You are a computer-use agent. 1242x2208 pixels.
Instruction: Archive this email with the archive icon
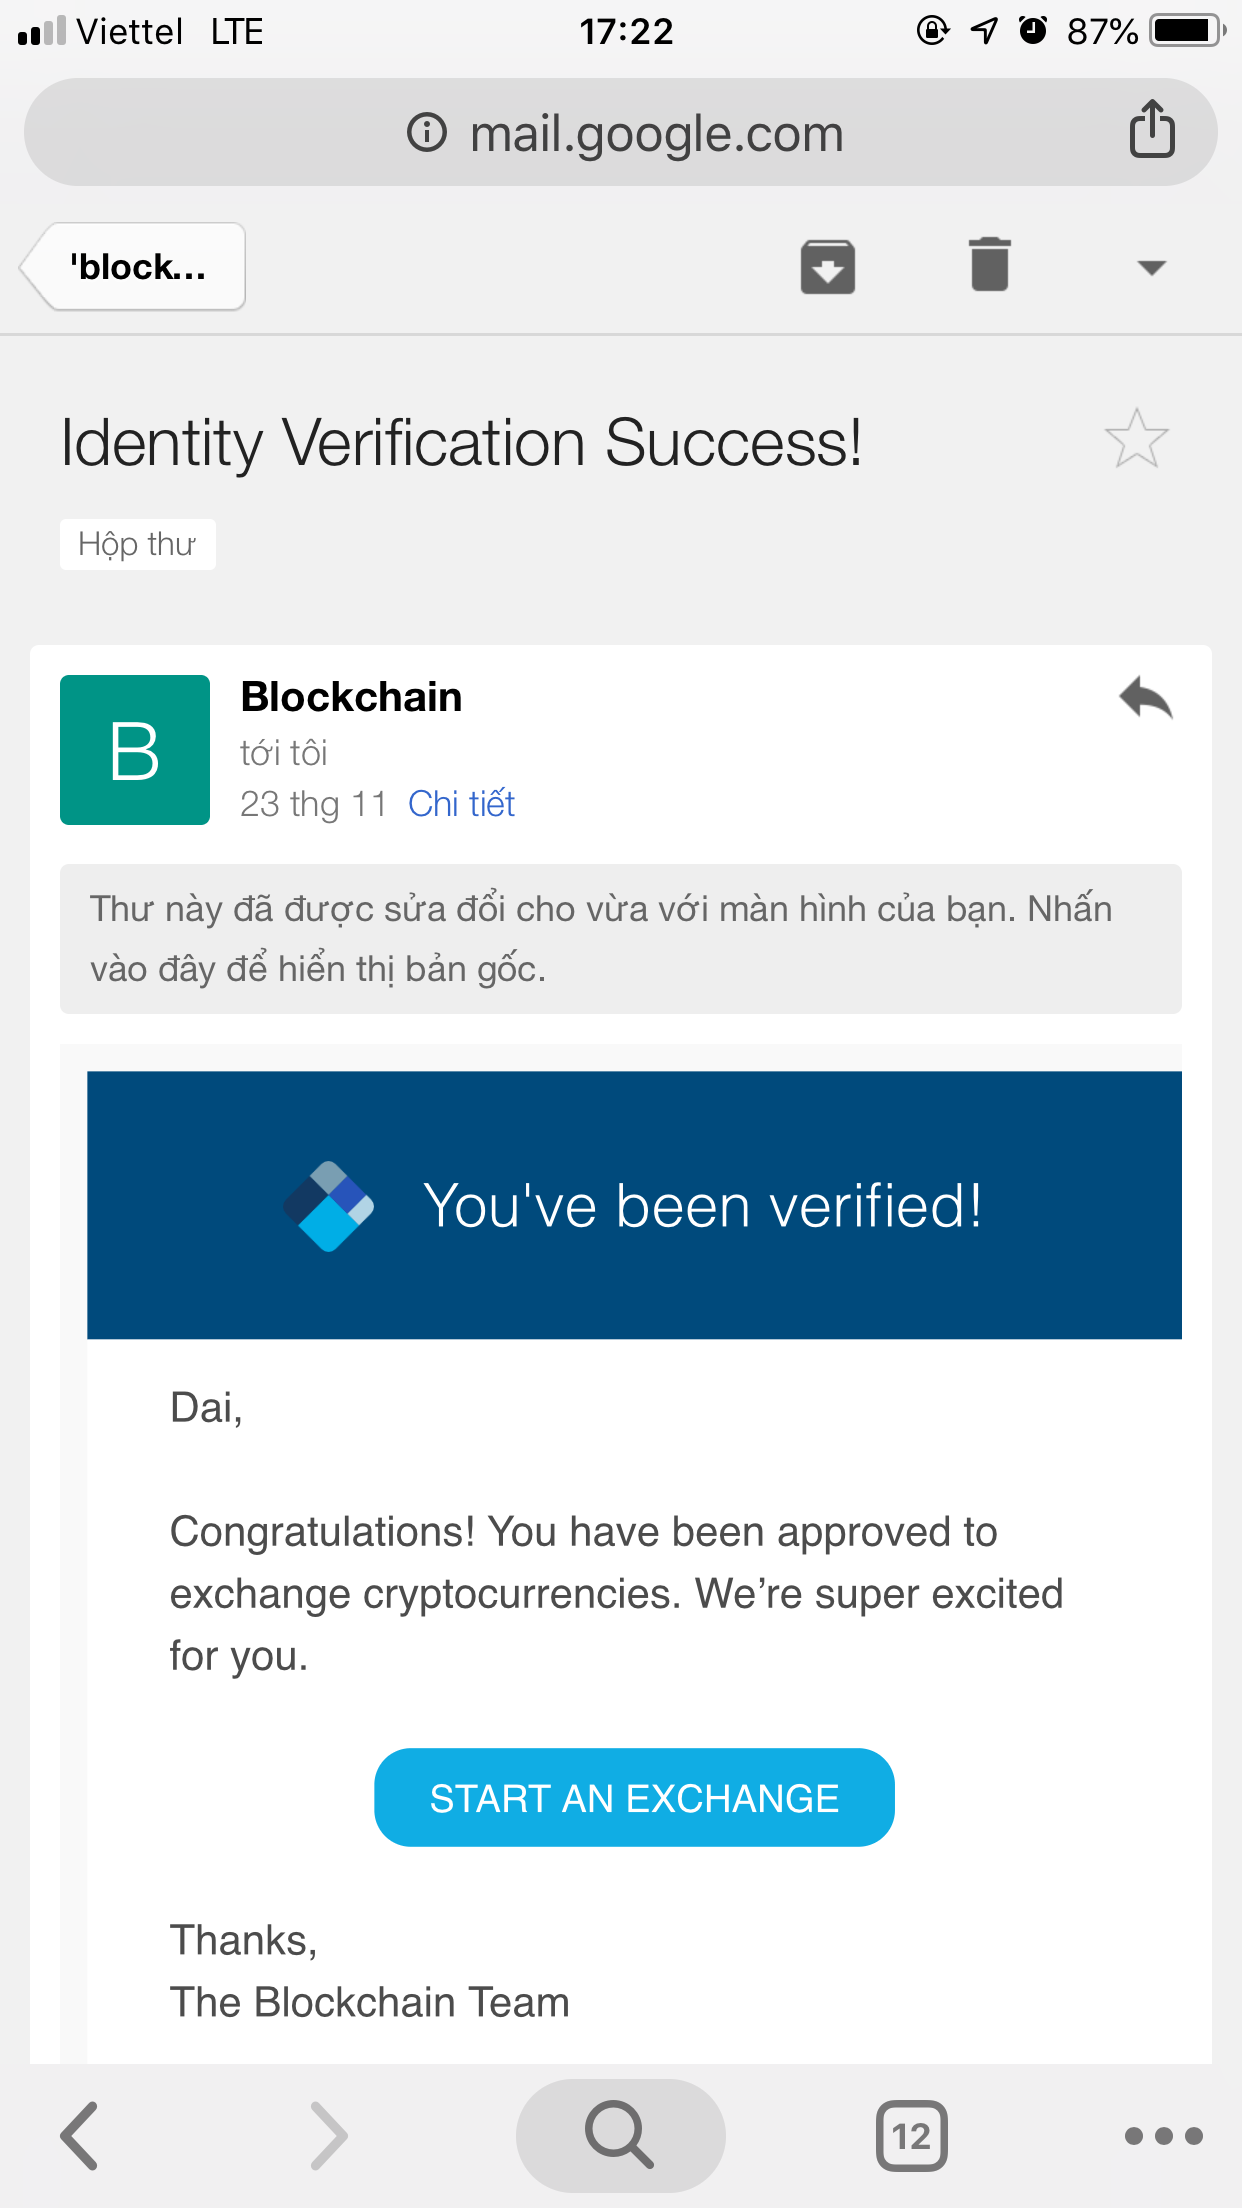click(827, 267)
